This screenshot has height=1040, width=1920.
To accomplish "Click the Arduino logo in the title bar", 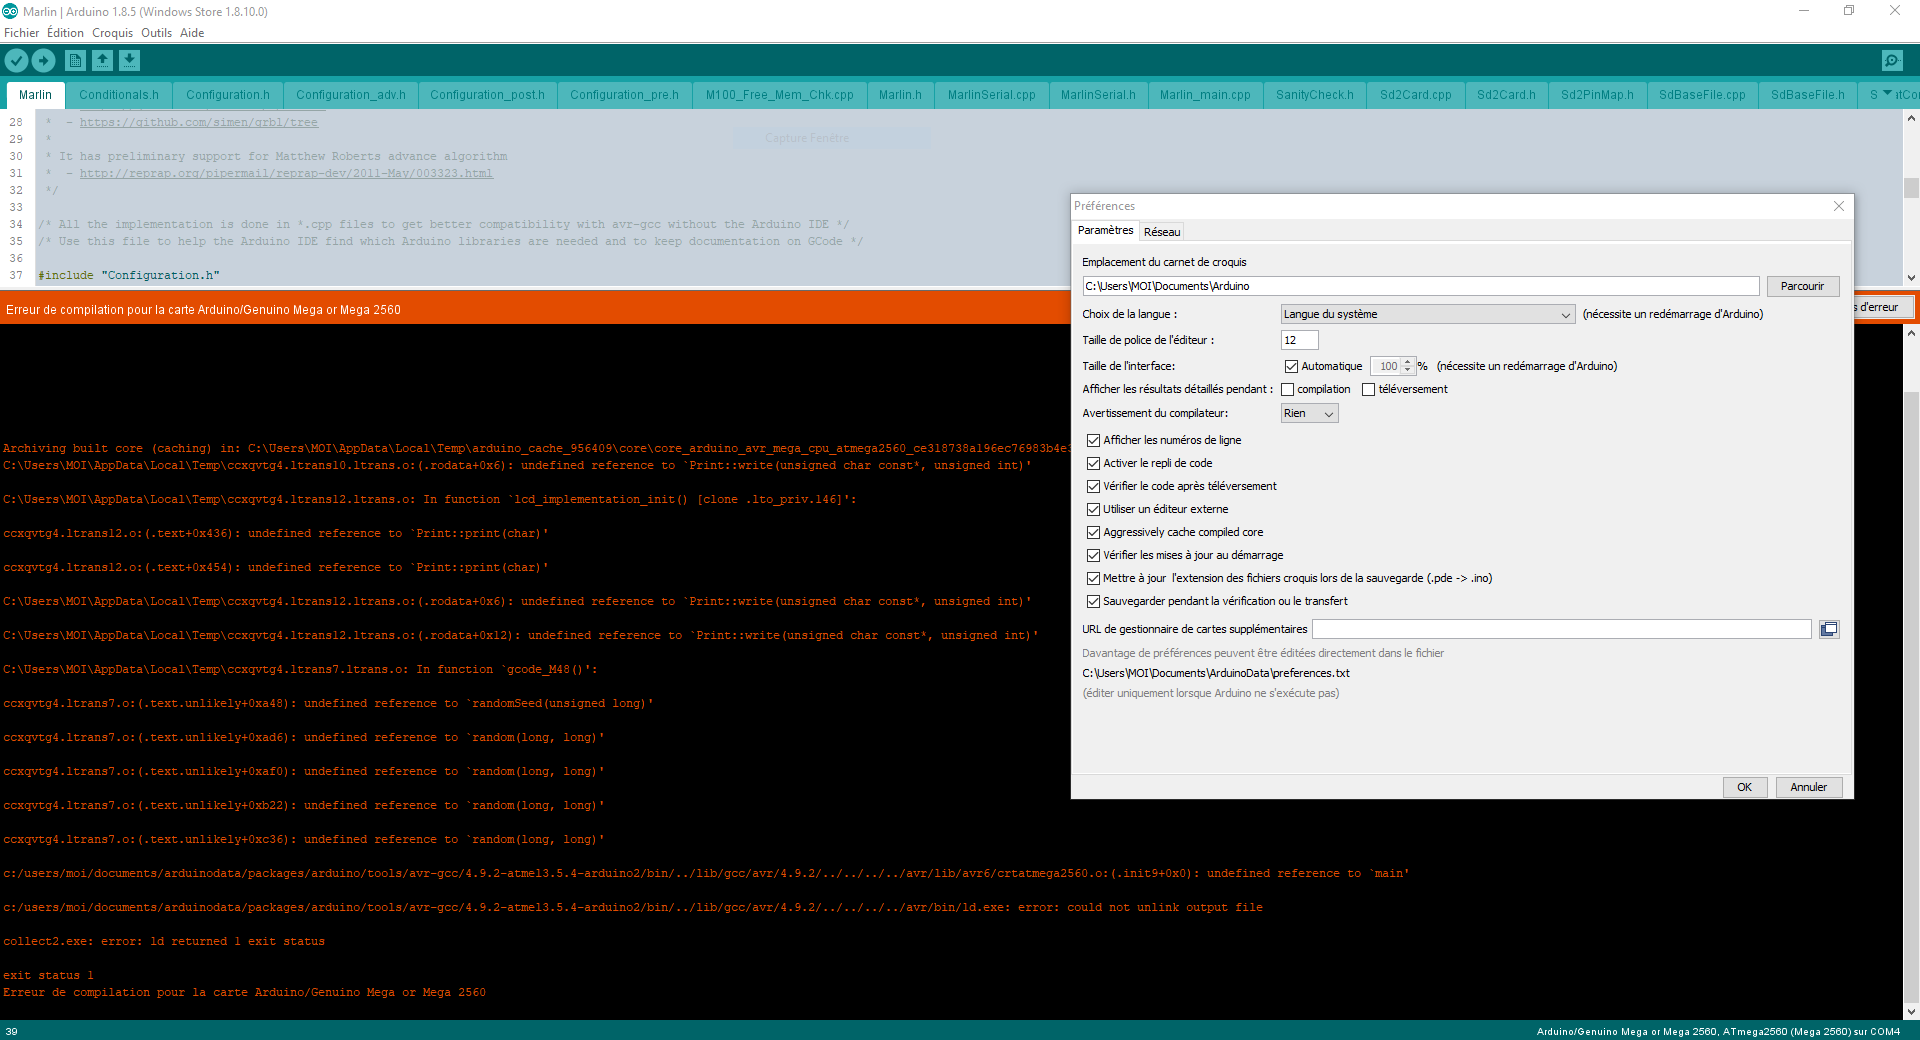I will [10, 11].
